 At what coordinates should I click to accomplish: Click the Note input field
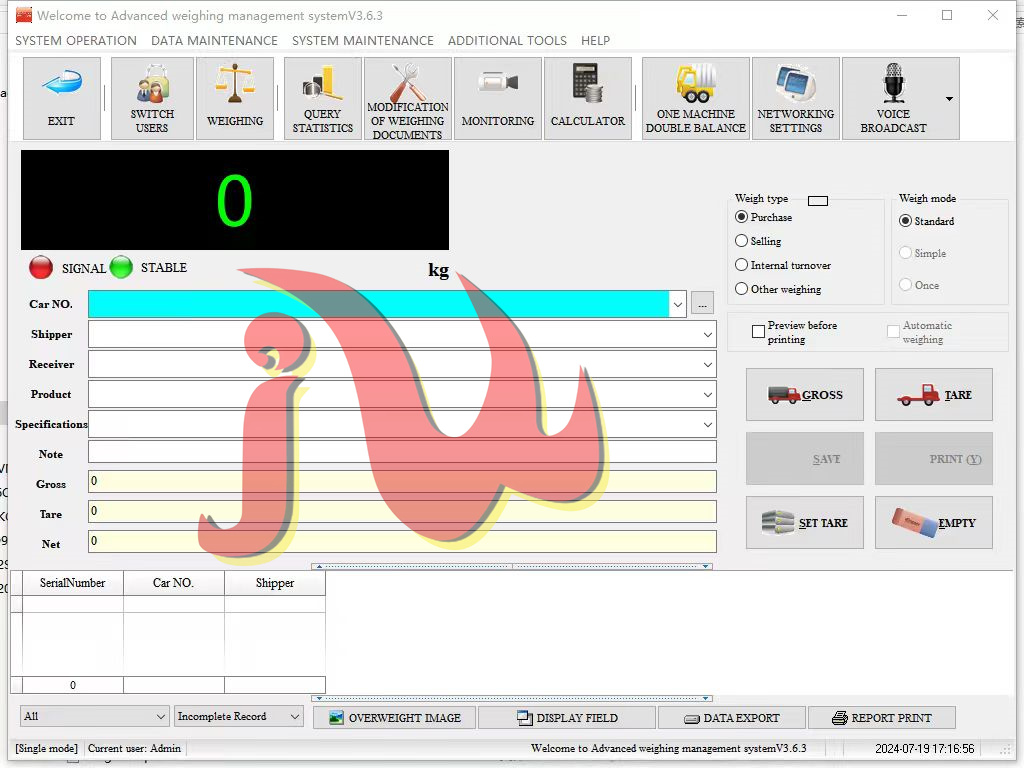pyautogui.click(x=402, y=452)
